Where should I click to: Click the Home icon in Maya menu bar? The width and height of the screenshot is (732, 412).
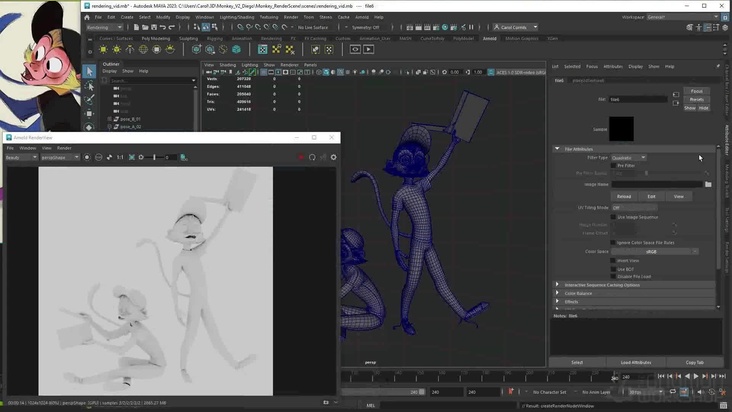87,17
